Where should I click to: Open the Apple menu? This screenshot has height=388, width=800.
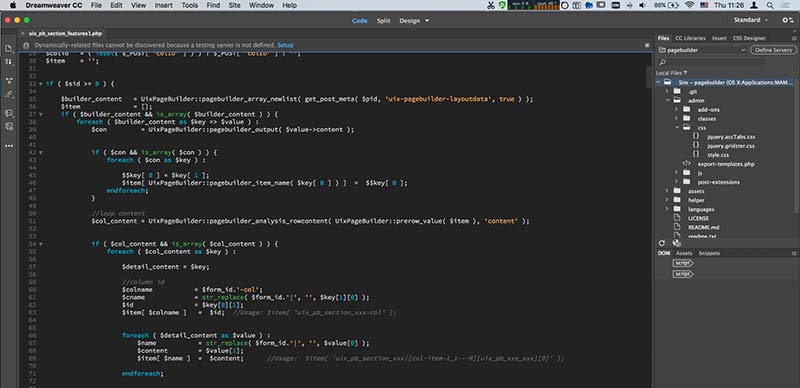[x=13, y=5]
